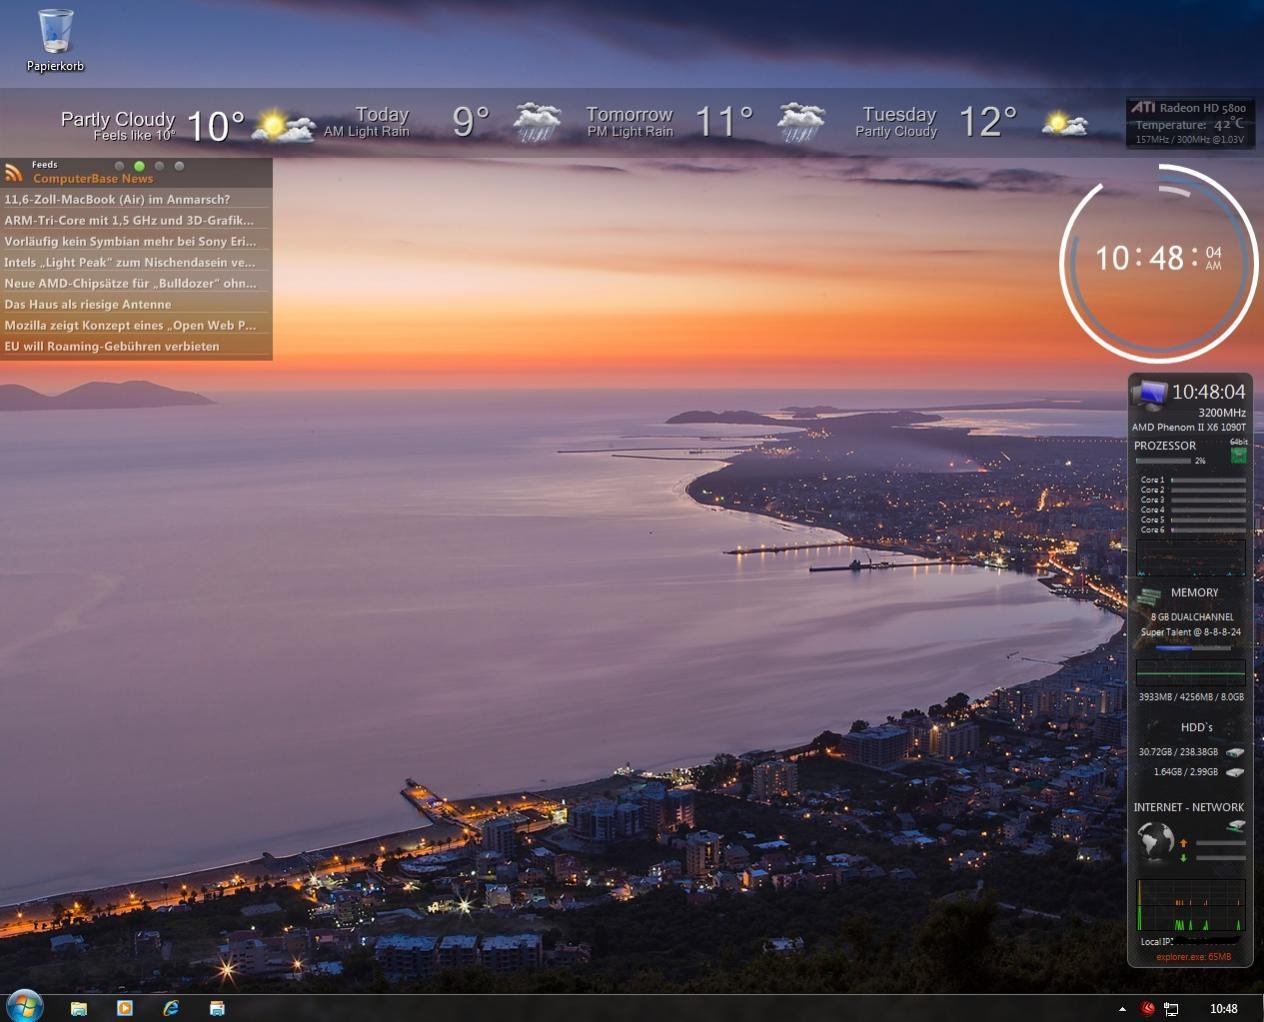
Task: Click the orange RSS feed icon
Action: pos(13,172)
